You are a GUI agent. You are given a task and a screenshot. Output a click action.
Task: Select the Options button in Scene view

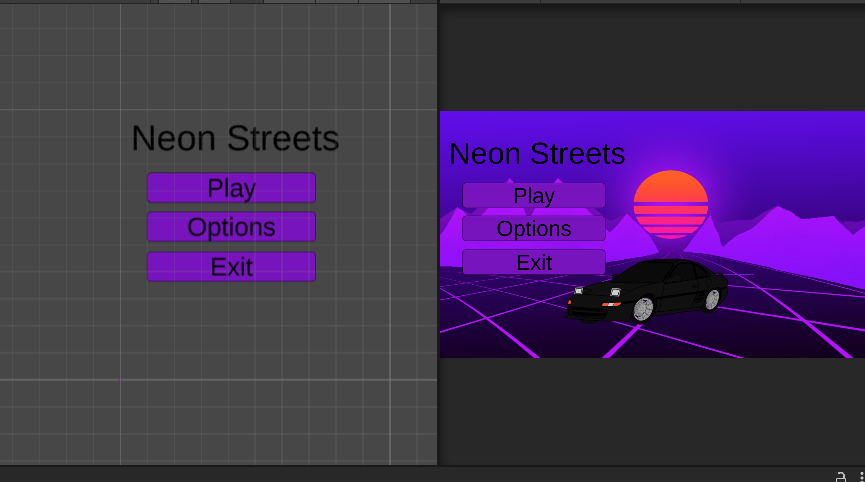click(231, 227)
